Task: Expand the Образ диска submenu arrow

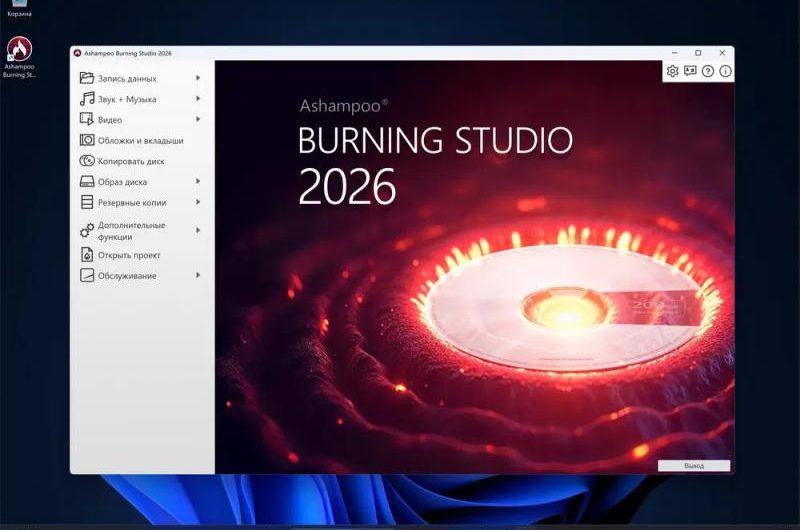Action: click(x=198, y=182)
